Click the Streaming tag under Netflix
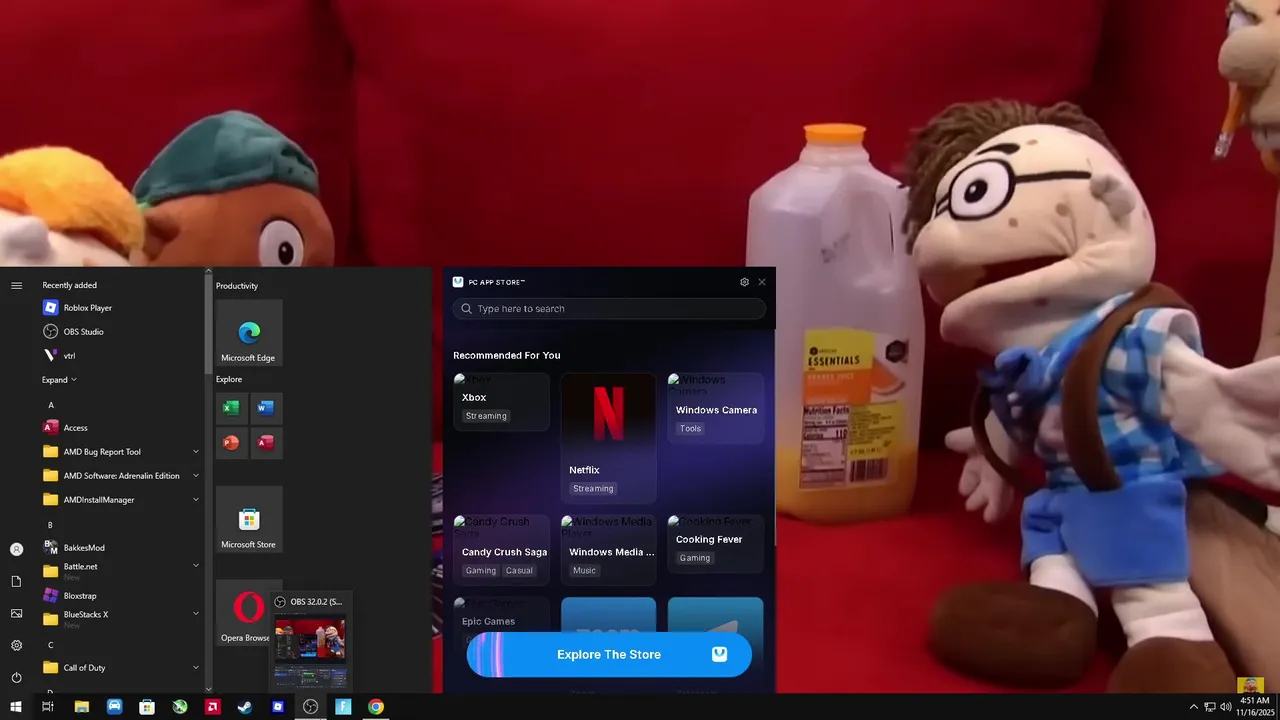1280x720 pixels. click(x=593, y=489)
